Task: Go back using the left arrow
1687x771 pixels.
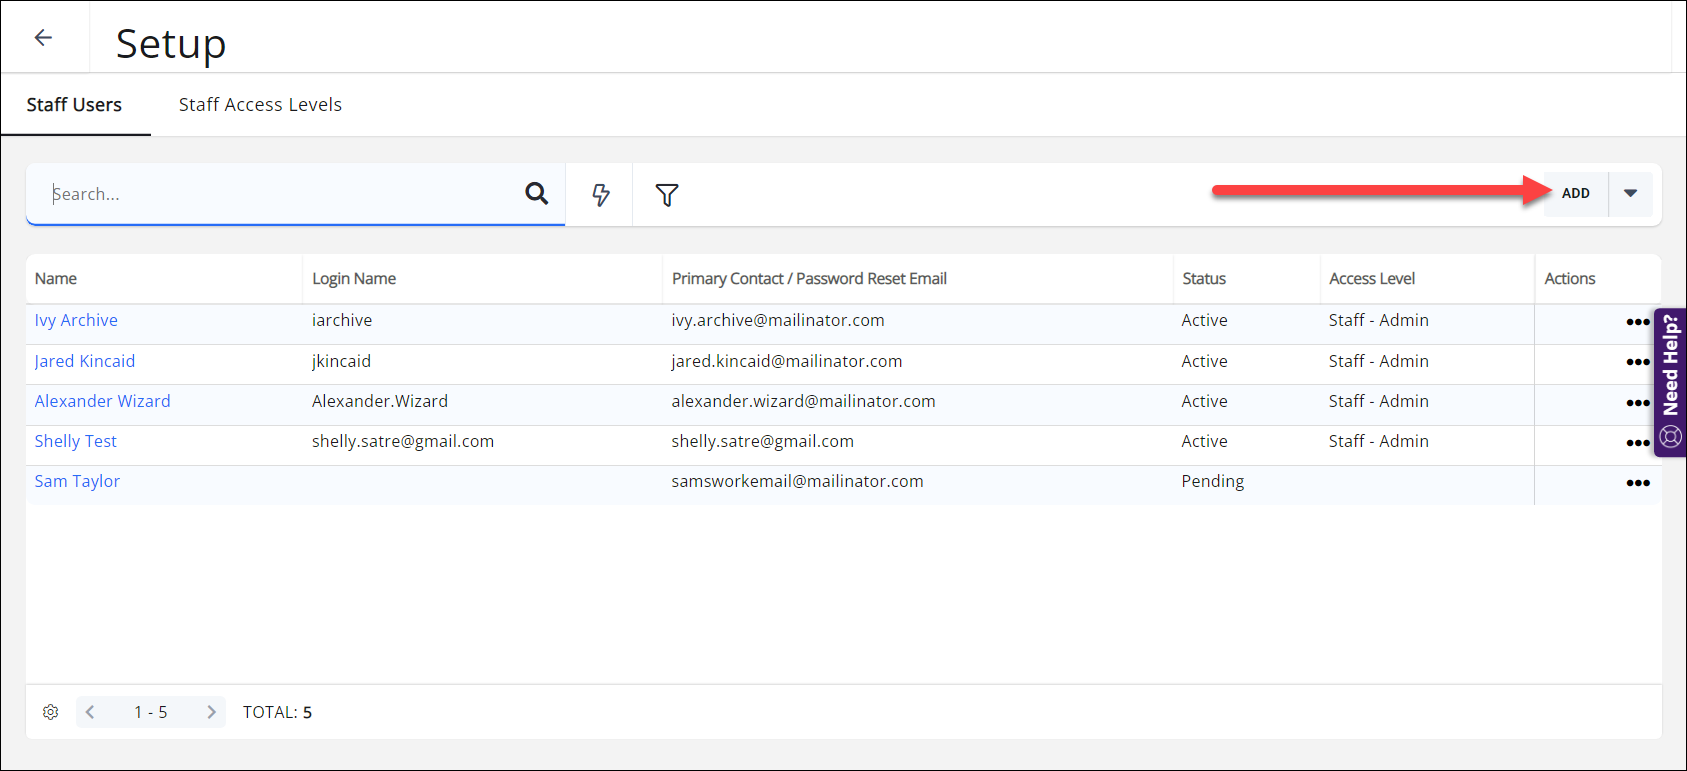Action: coord(43,38)
